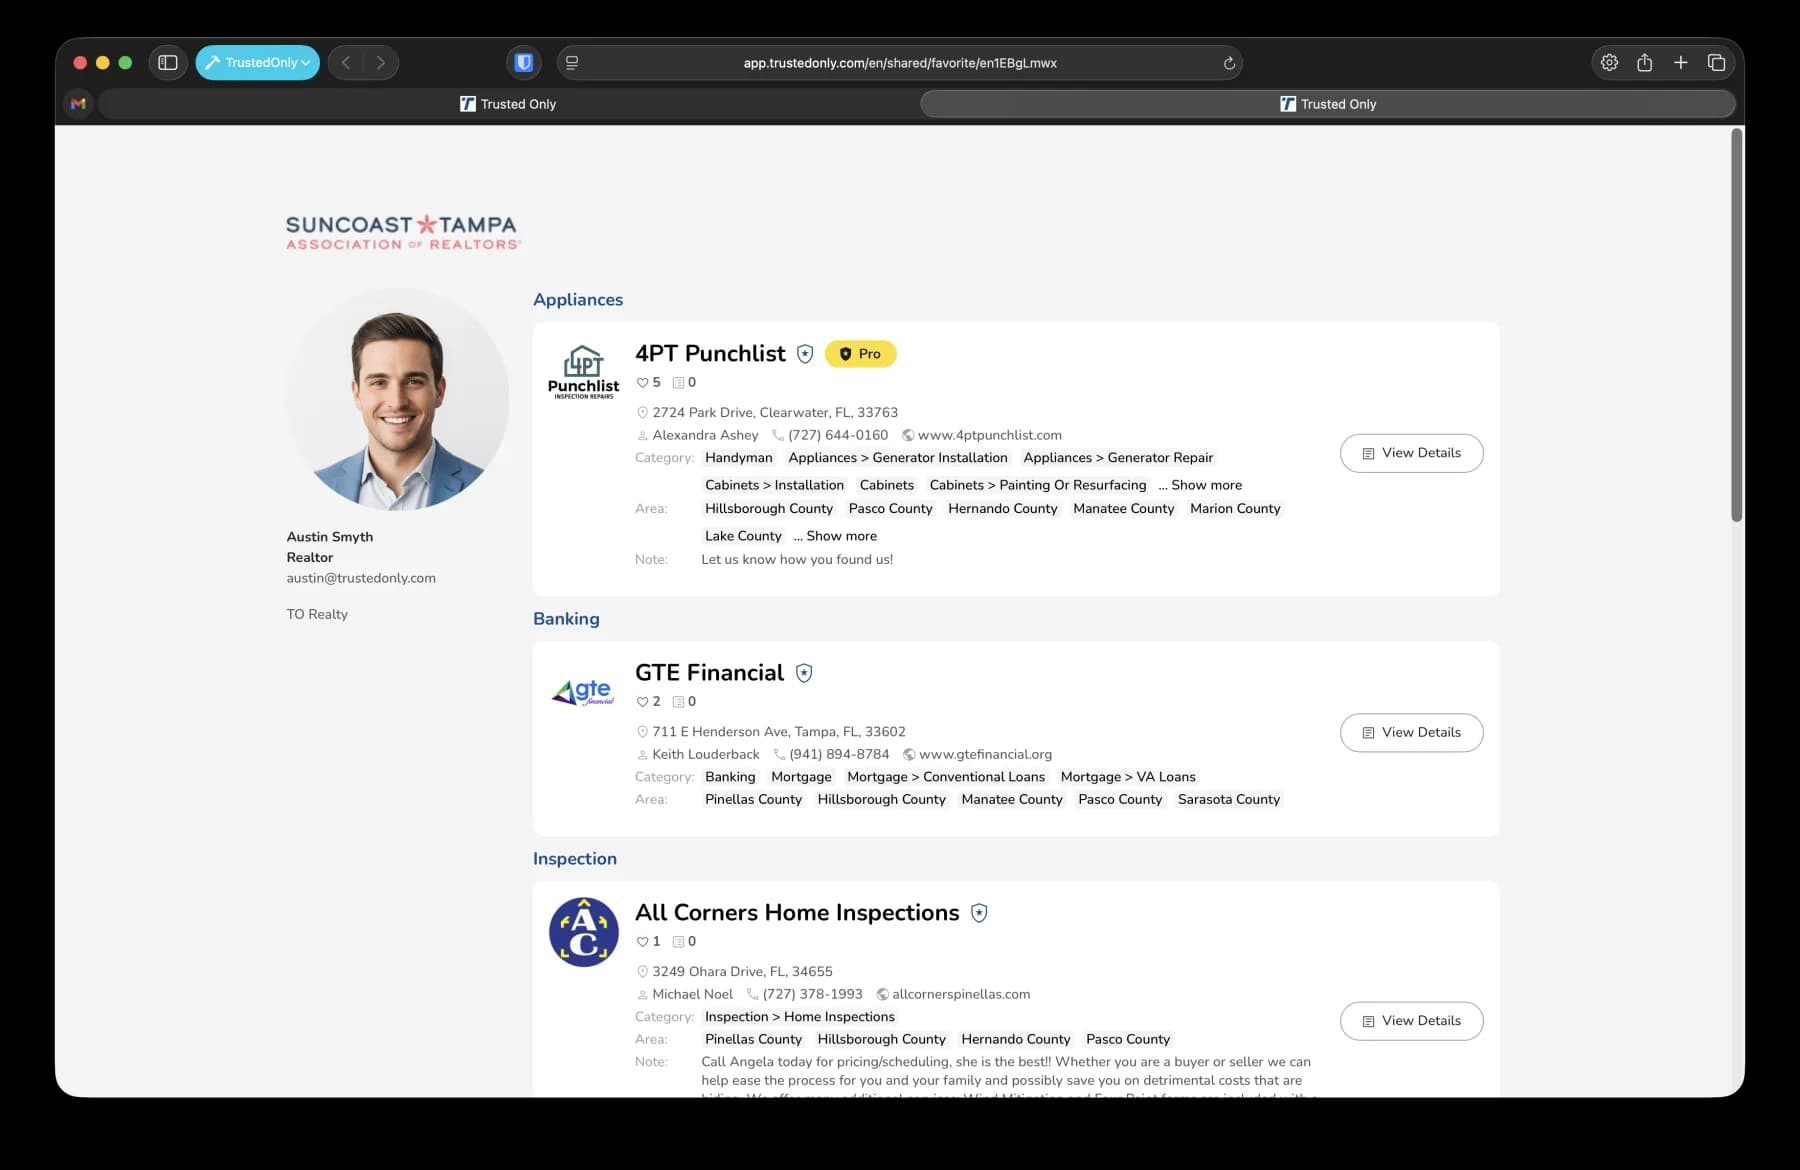Viewport: 1800px width, 1170px height.
Task: Reload the current page
Action: (x=1229, y=63)
